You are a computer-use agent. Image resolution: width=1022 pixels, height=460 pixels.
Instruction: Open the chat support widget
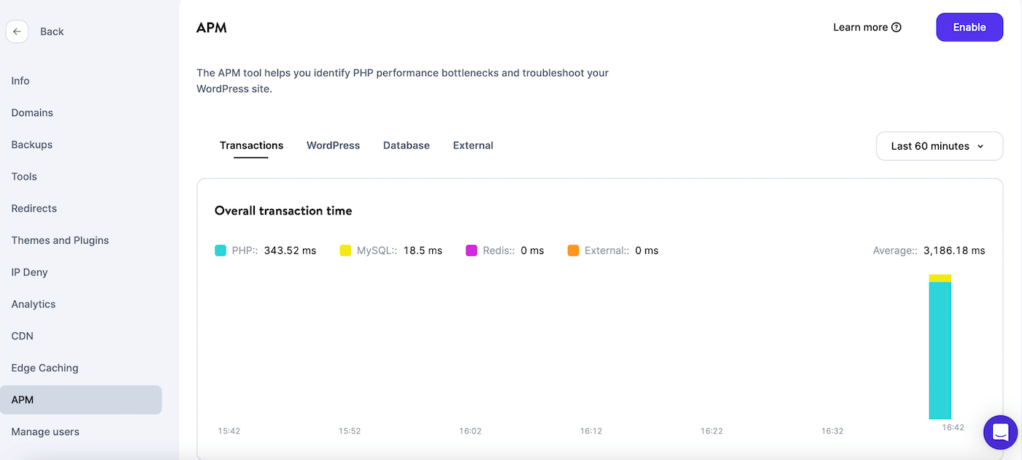tap(1000, 432)
